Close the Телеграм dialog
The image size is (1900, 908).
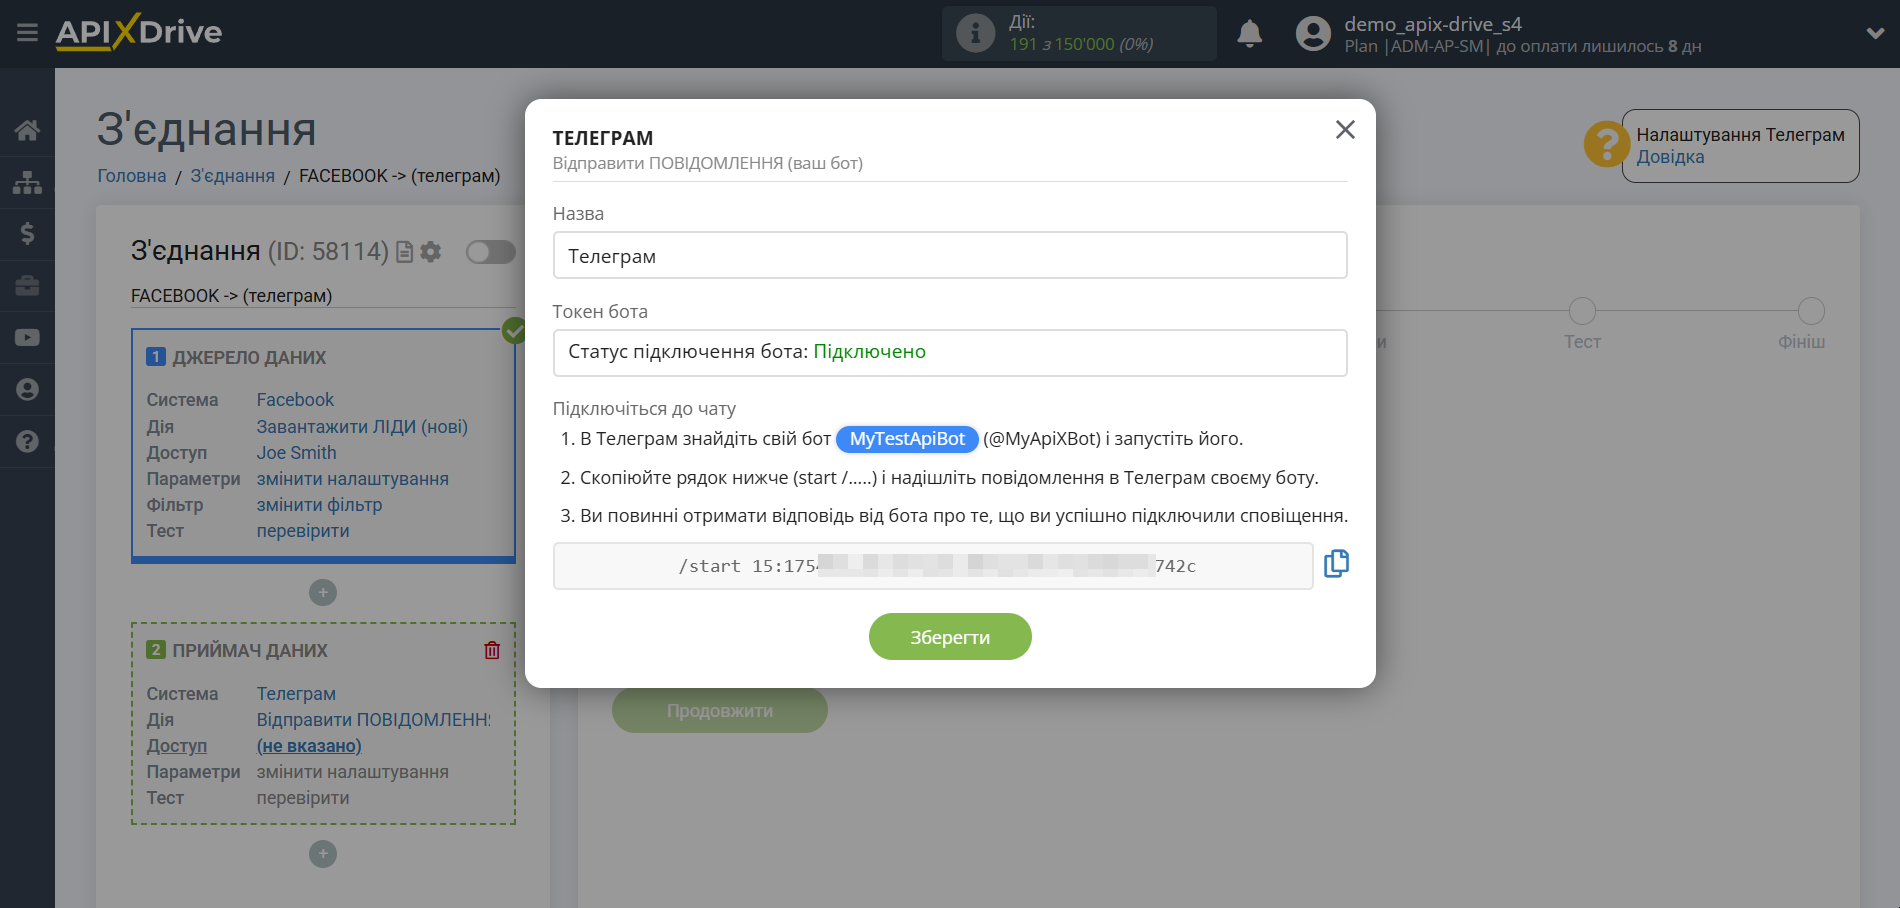click(x=1345, y=130)
